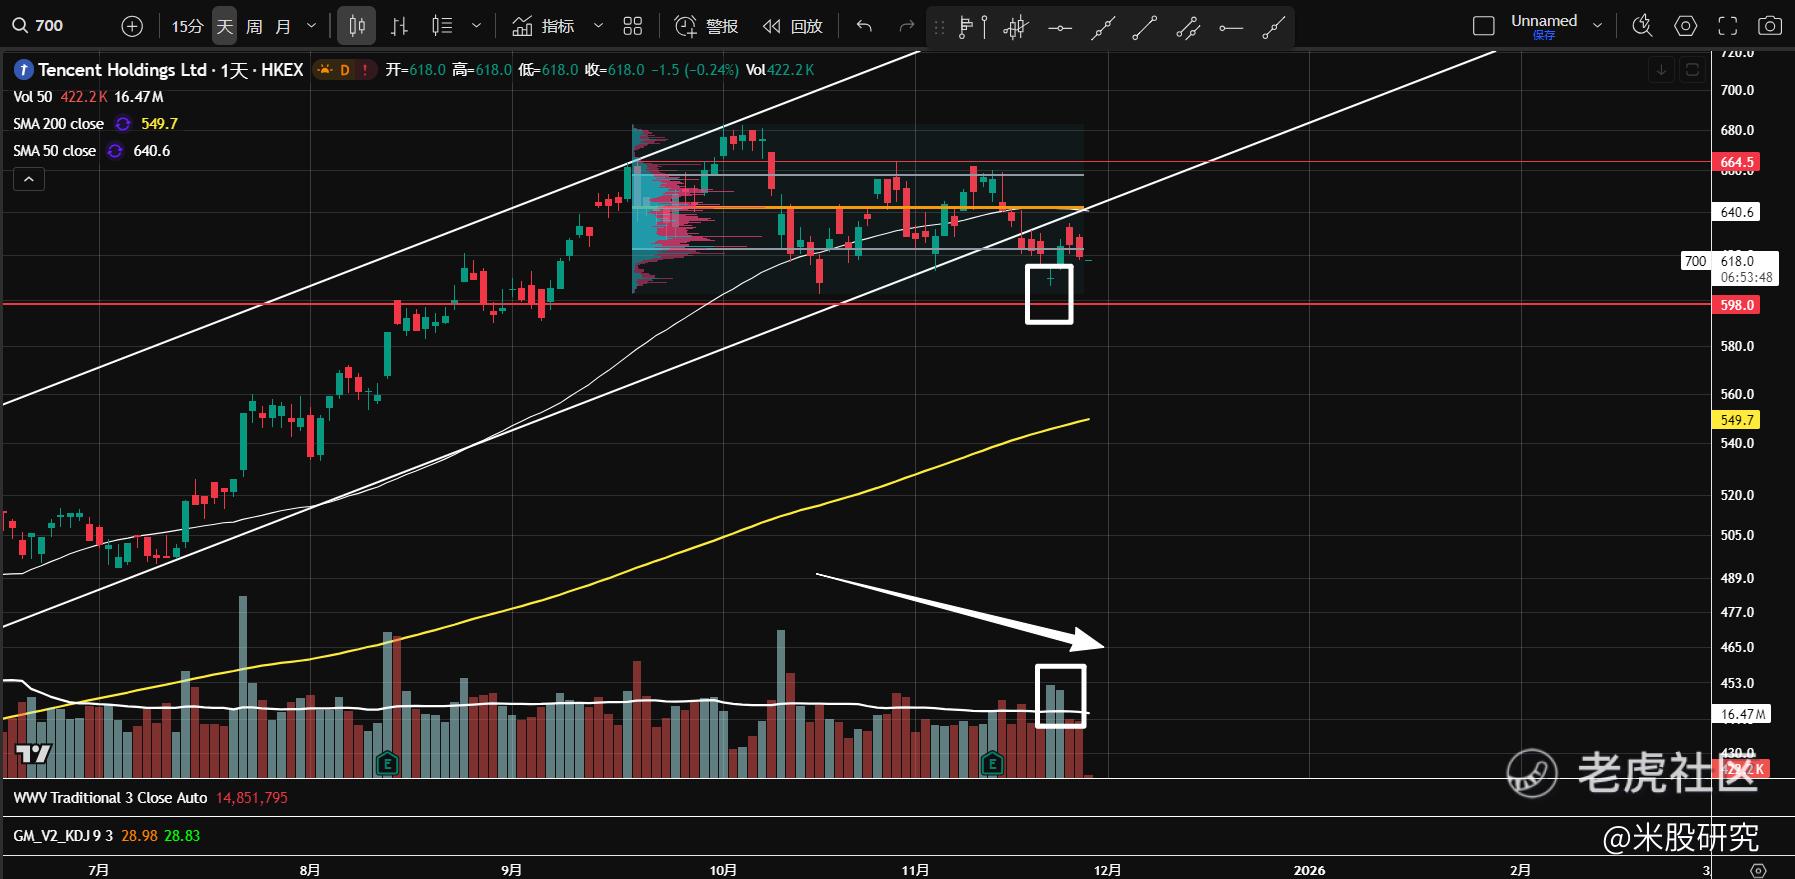The image size is (1795, 879).
Task: Redo the last chart action
Action: (x=907, y=26)
